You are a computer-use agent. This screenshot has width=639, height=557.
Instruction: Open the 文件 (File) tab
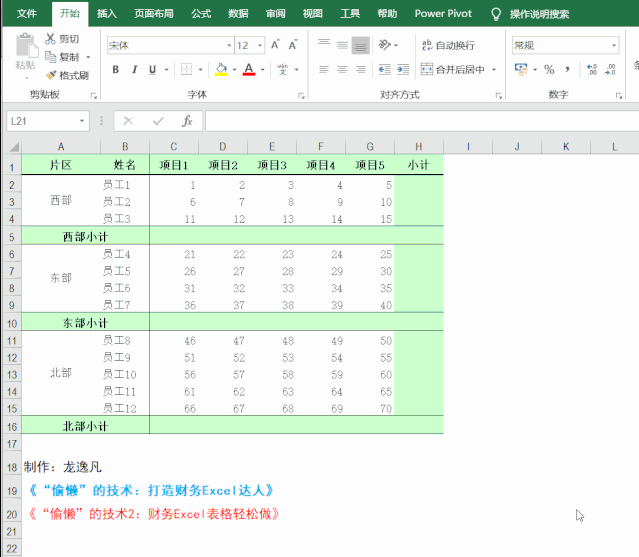27,13
